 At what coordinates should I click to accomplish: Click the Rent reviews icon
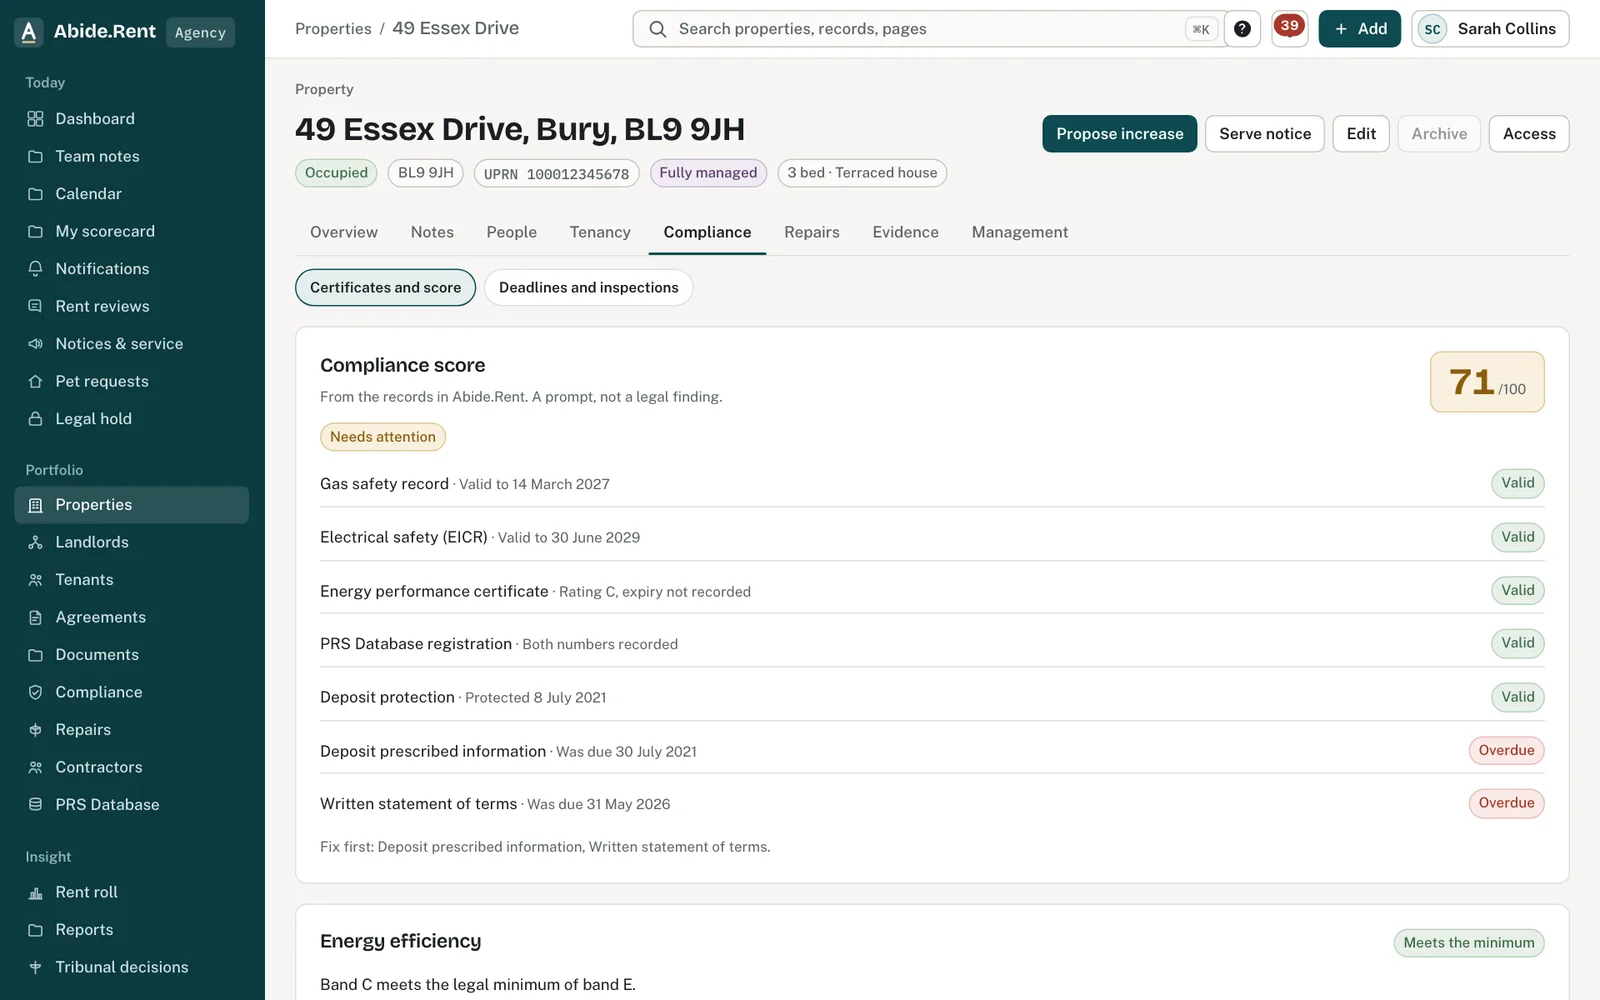(35, 306)
